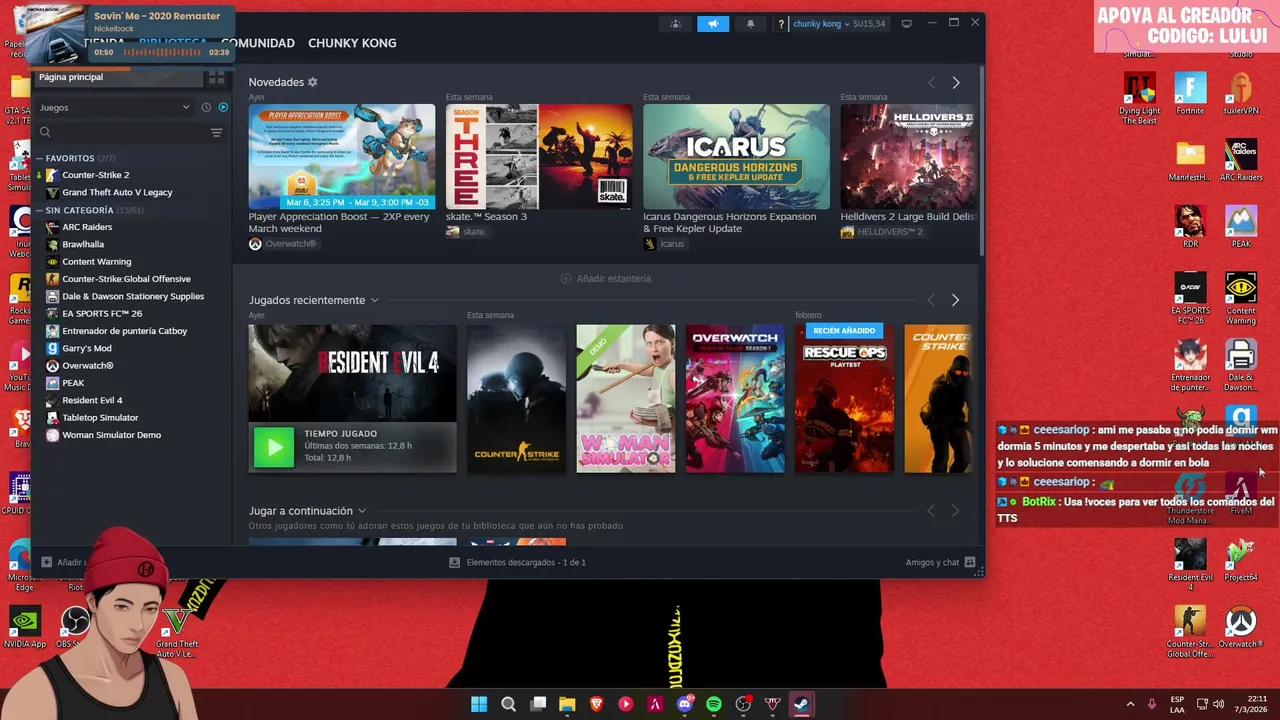
Task: Open Elementos descargados downloads status
Action: 517,562
